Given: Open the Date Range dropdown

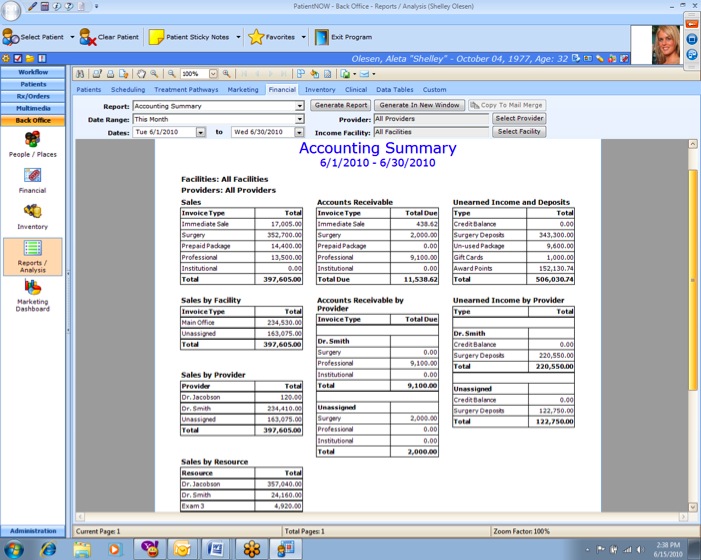Looking at the screenshot, I should [300, 119].
